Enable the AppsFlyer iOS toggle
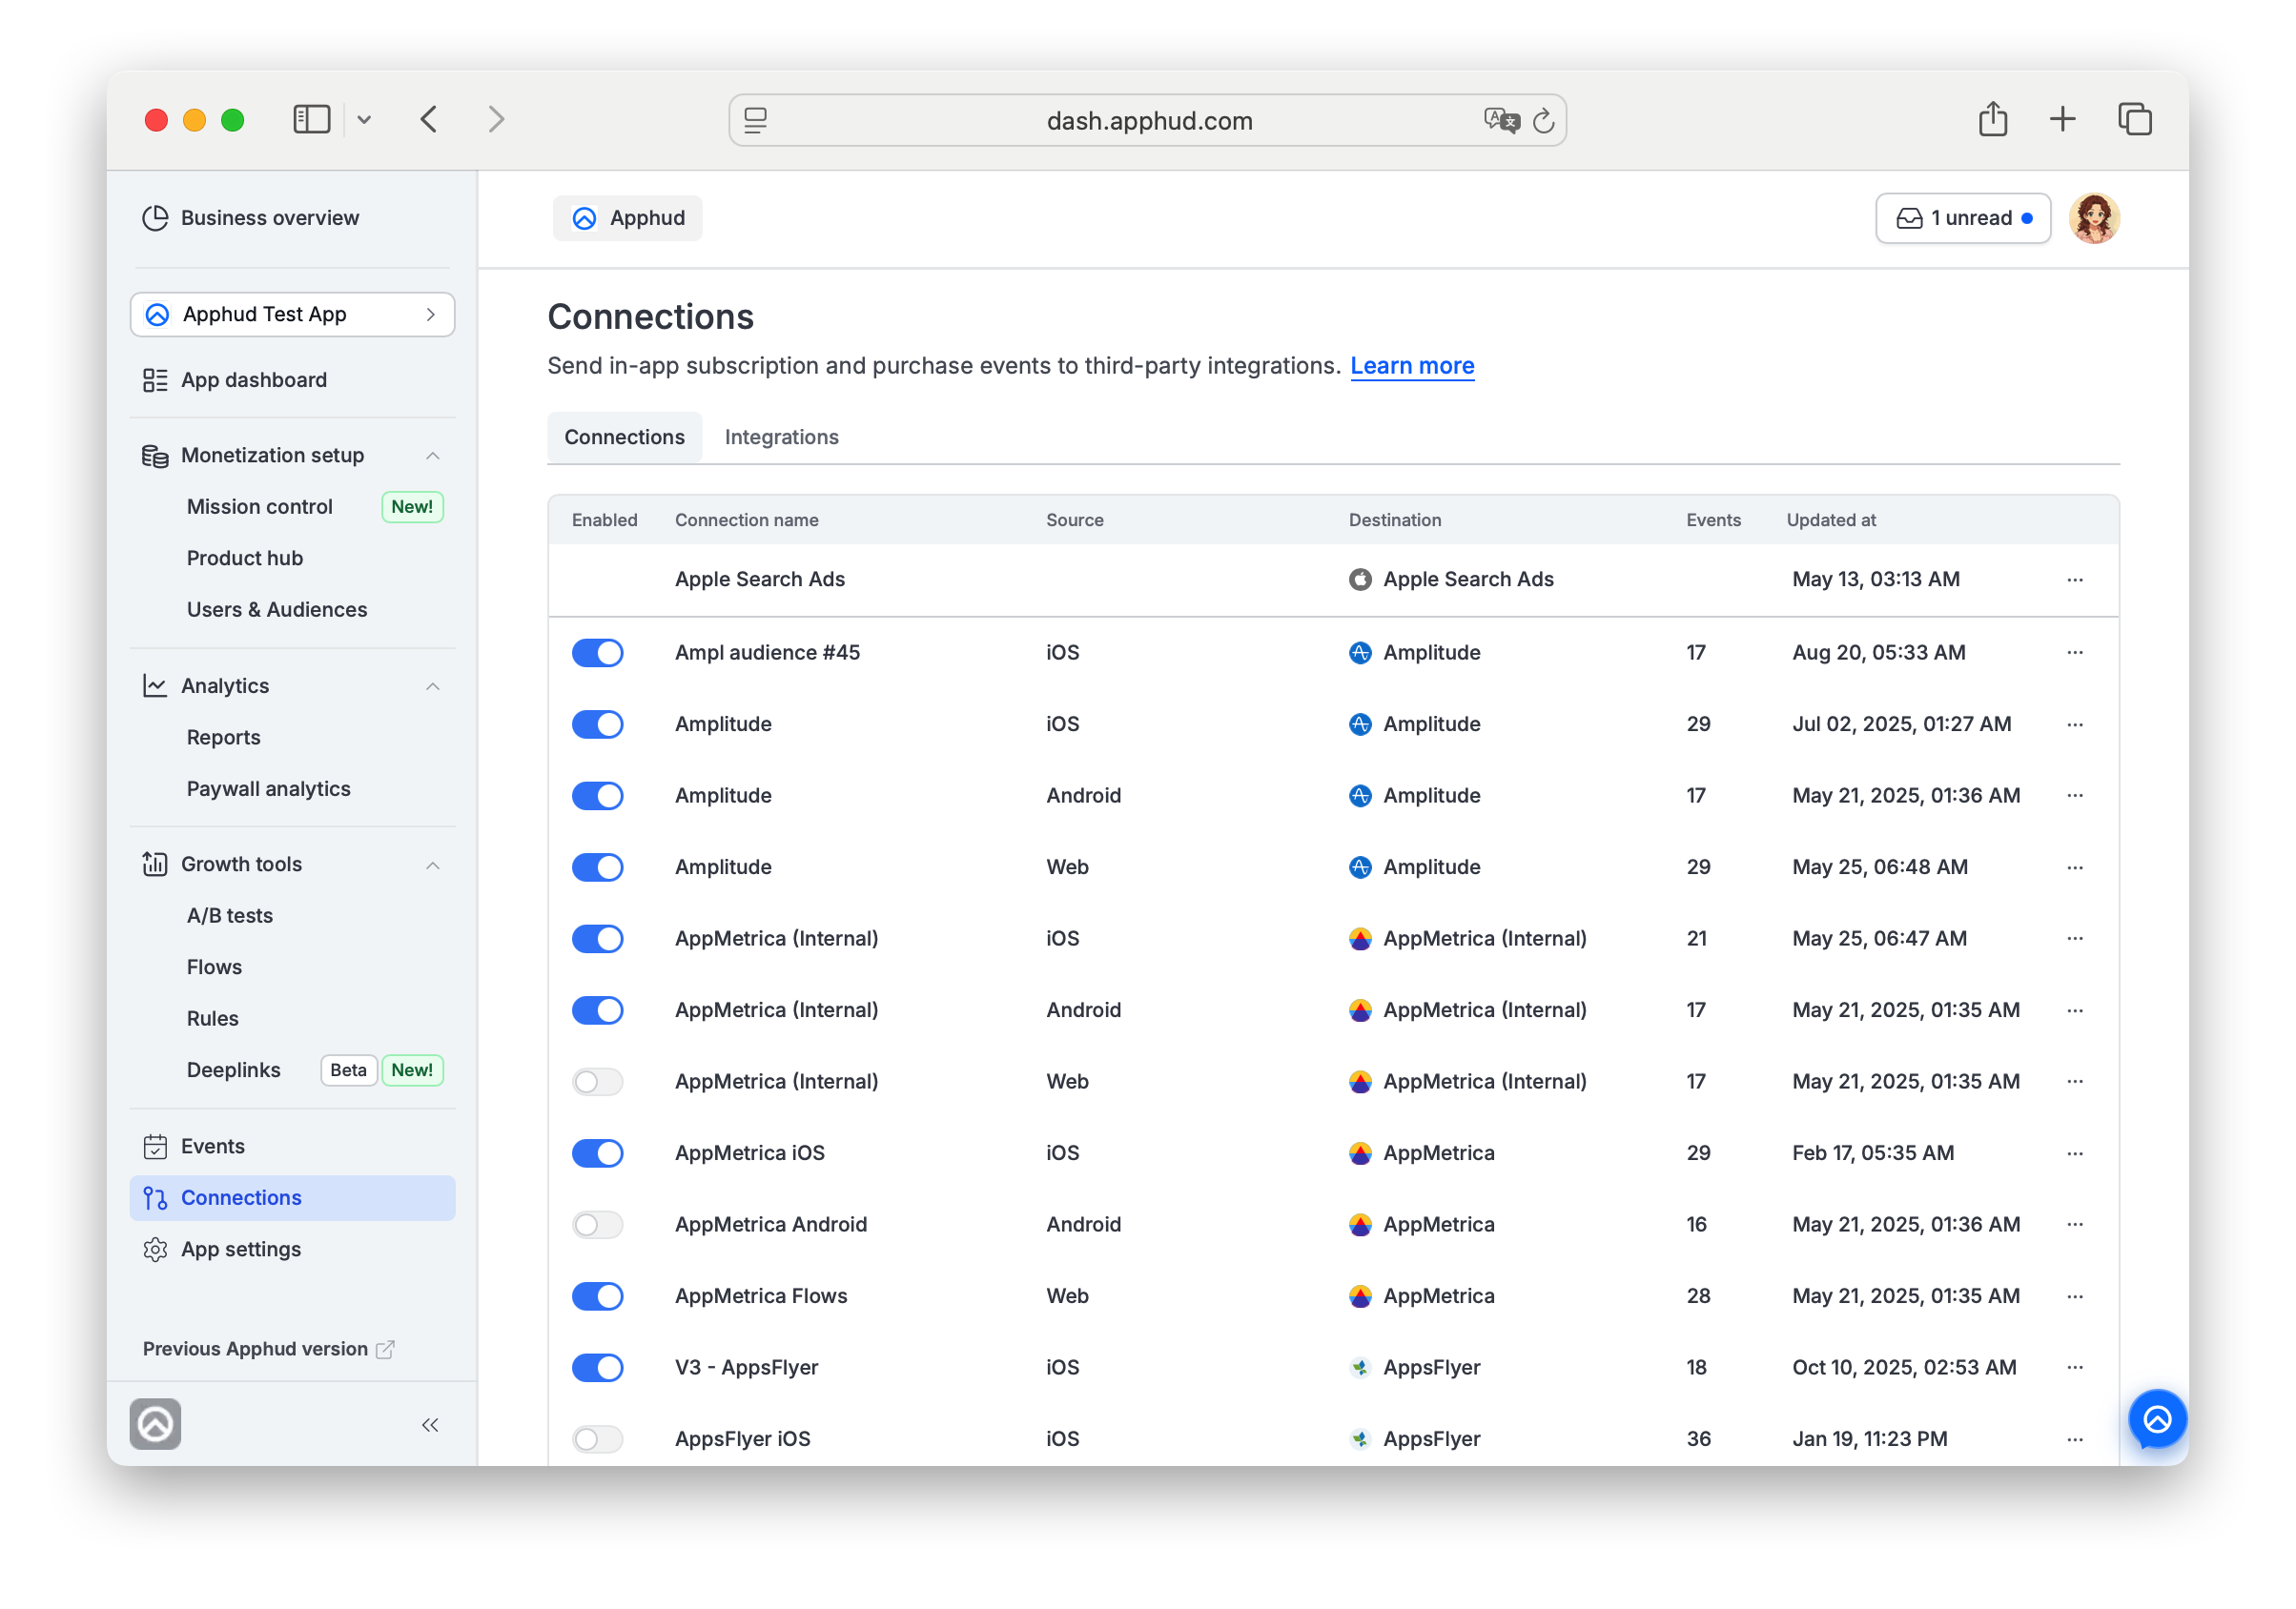 coord(598,1440)
